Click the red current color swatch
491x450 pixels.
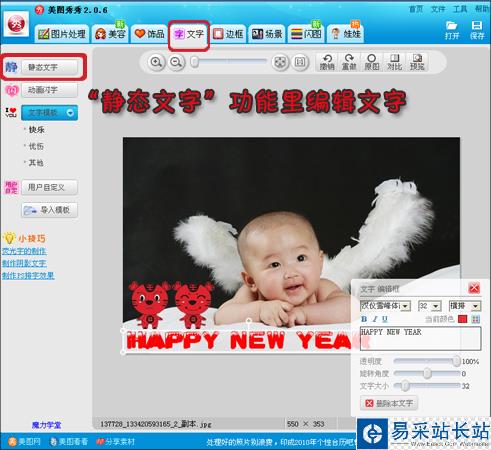(x=462, y=319)
